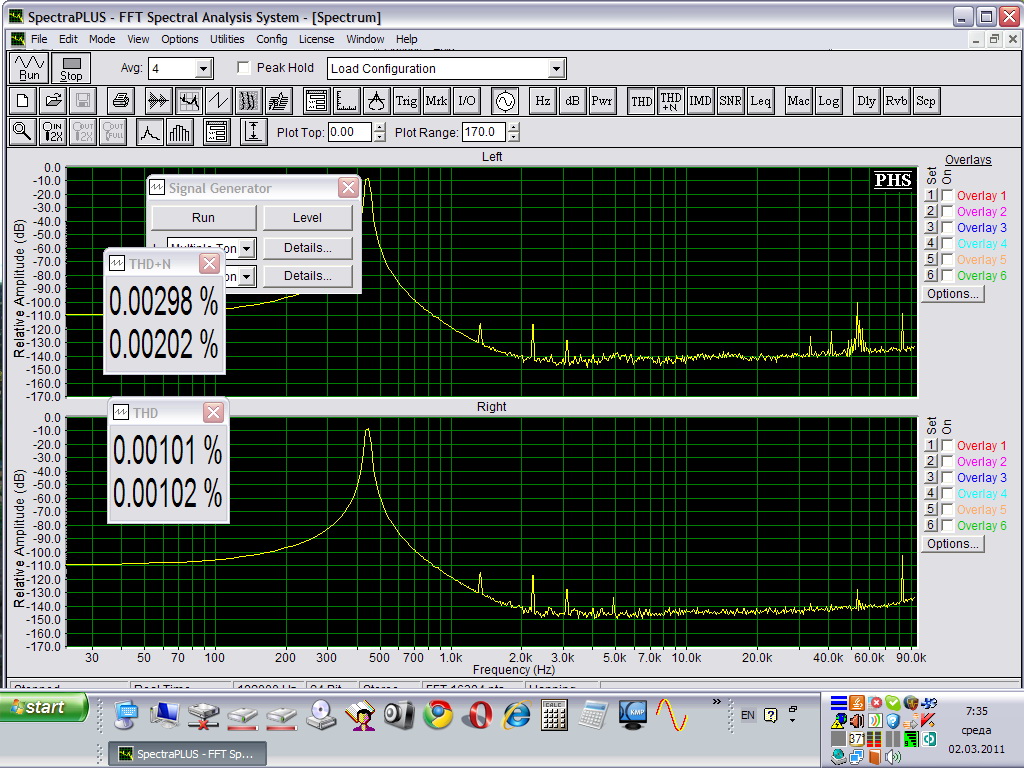This screenshot has height=768, width=1024.
Task: Turn on Overlay 2 in Right plot
Action: [947, 461]
